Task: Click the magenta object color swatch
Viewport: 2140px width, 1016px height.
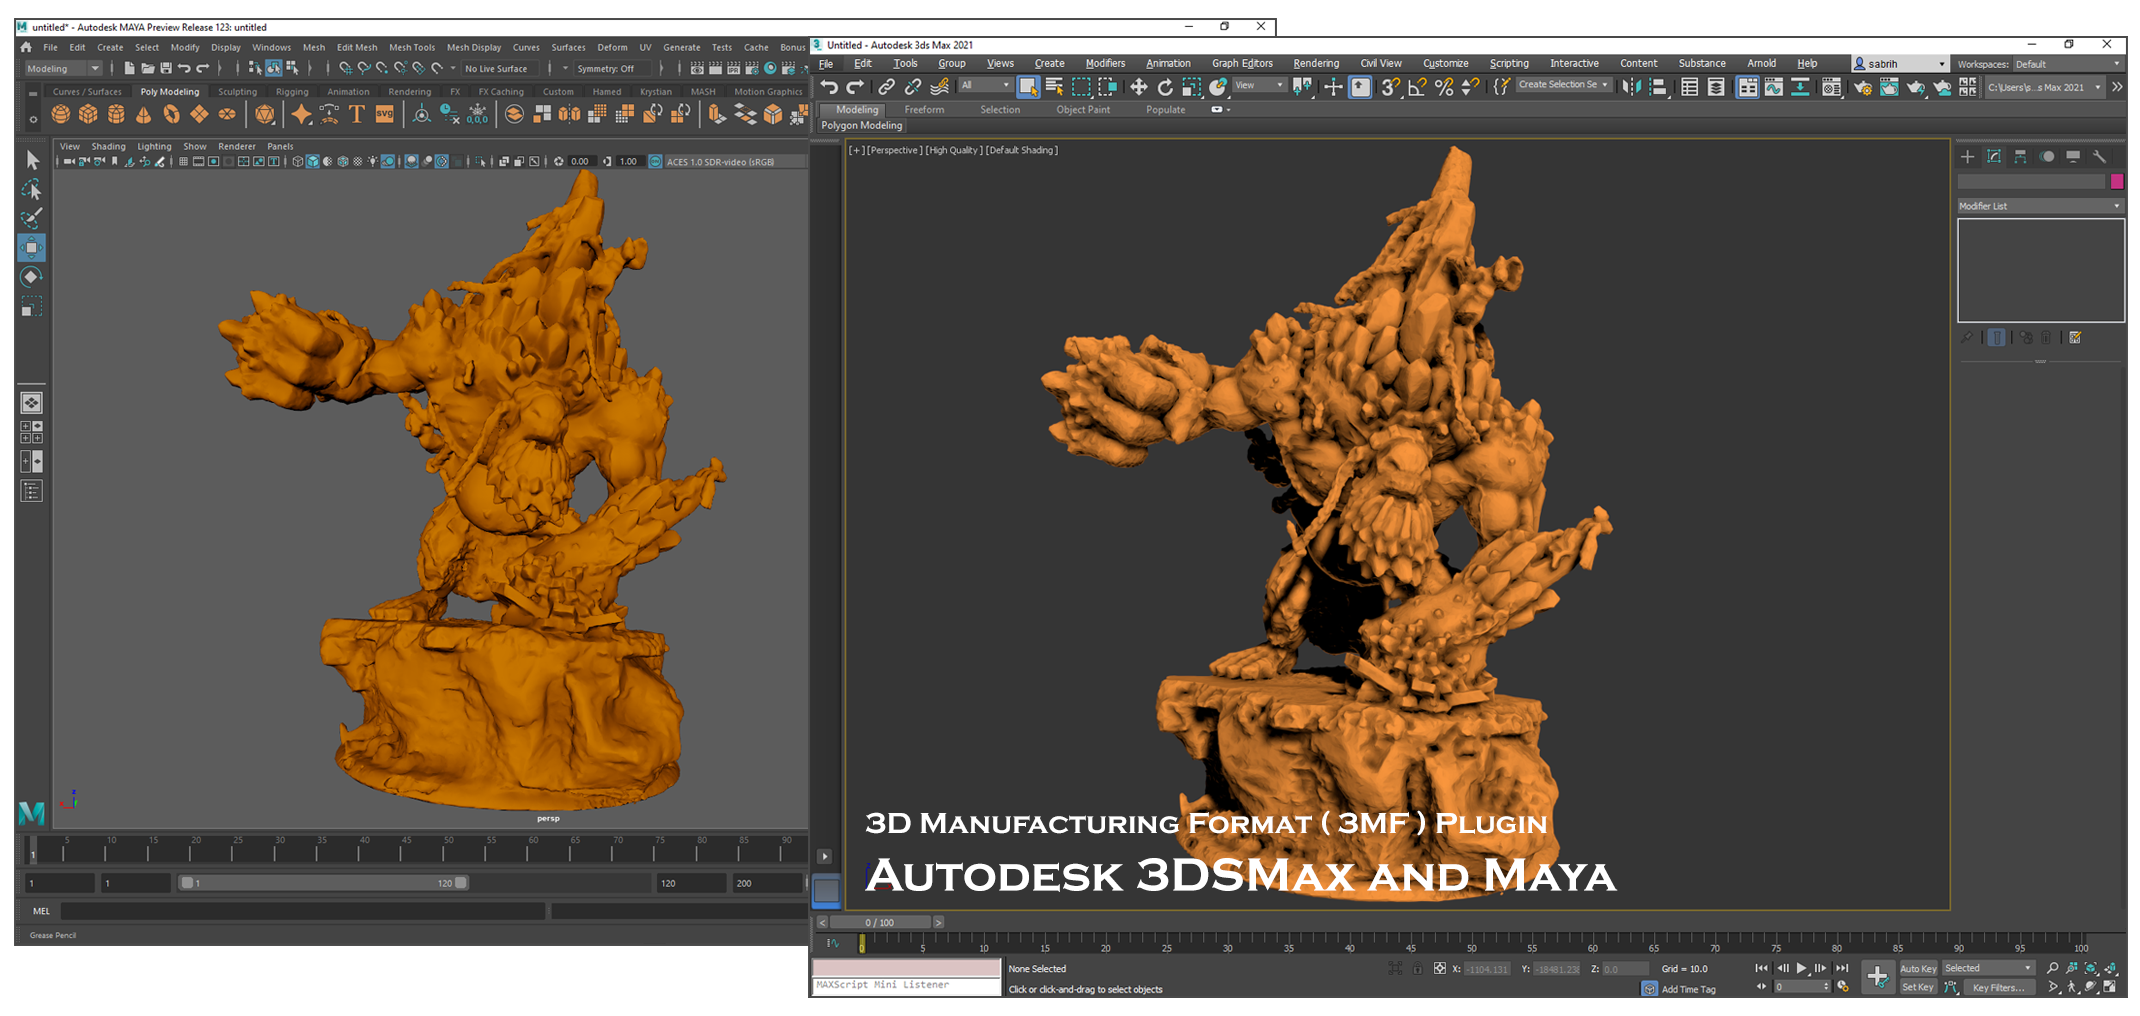Action: 2117,182
